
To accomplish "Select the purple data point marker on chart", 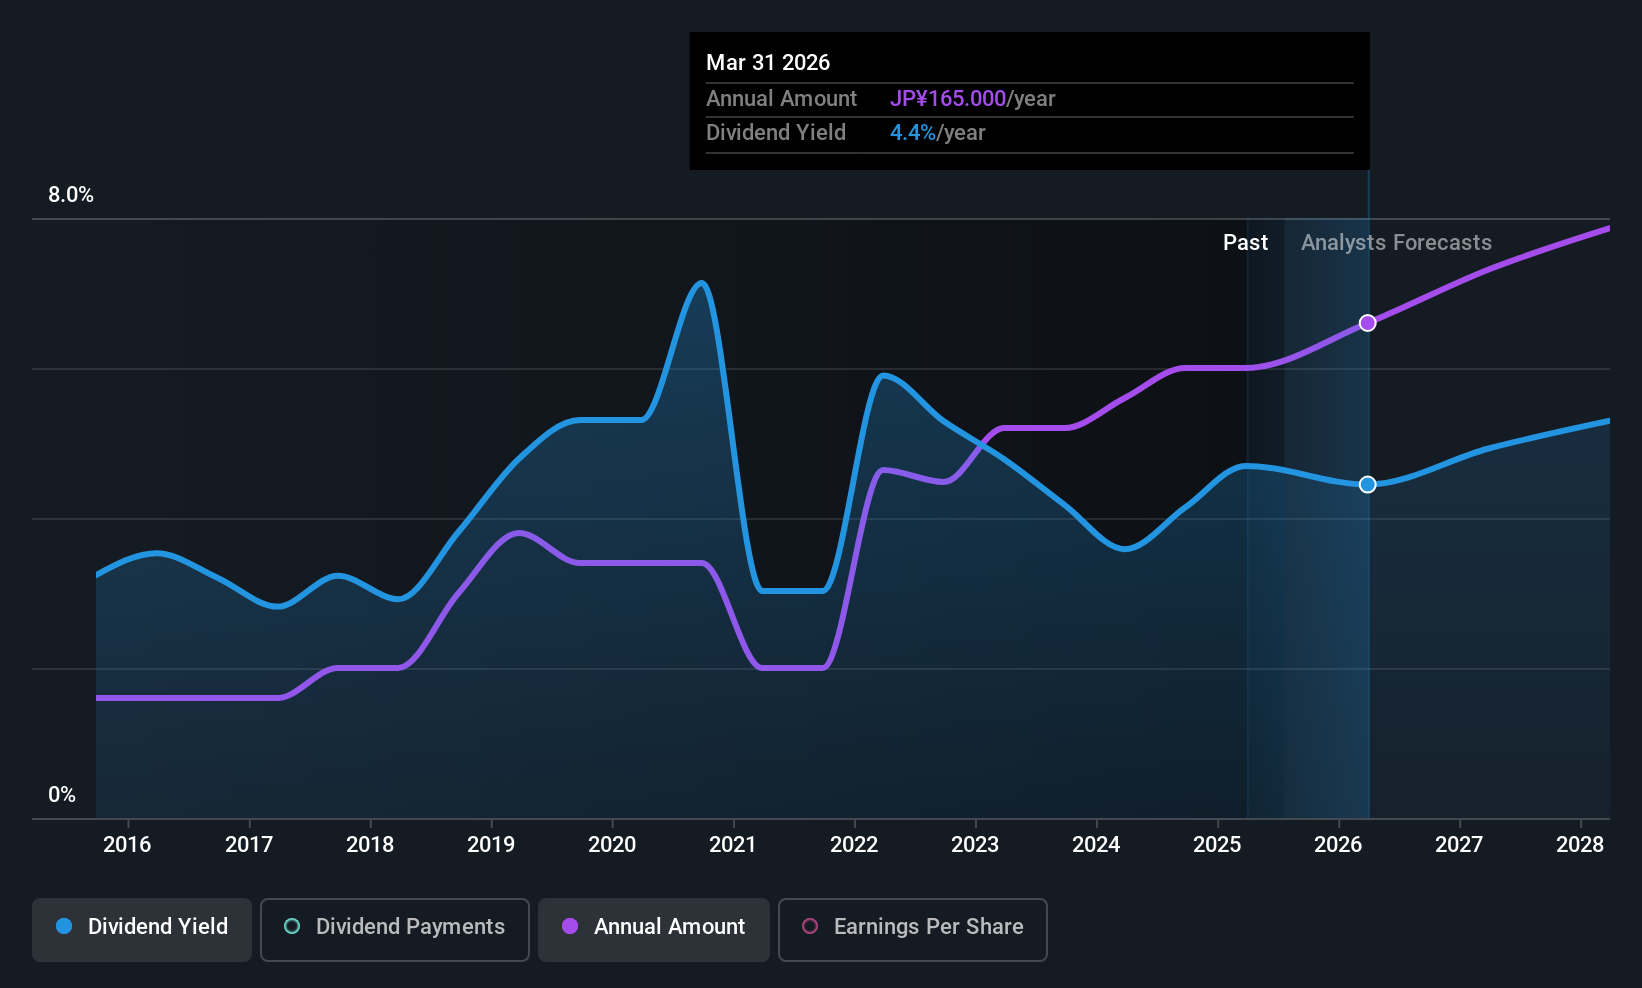I will pos(1367,323).
